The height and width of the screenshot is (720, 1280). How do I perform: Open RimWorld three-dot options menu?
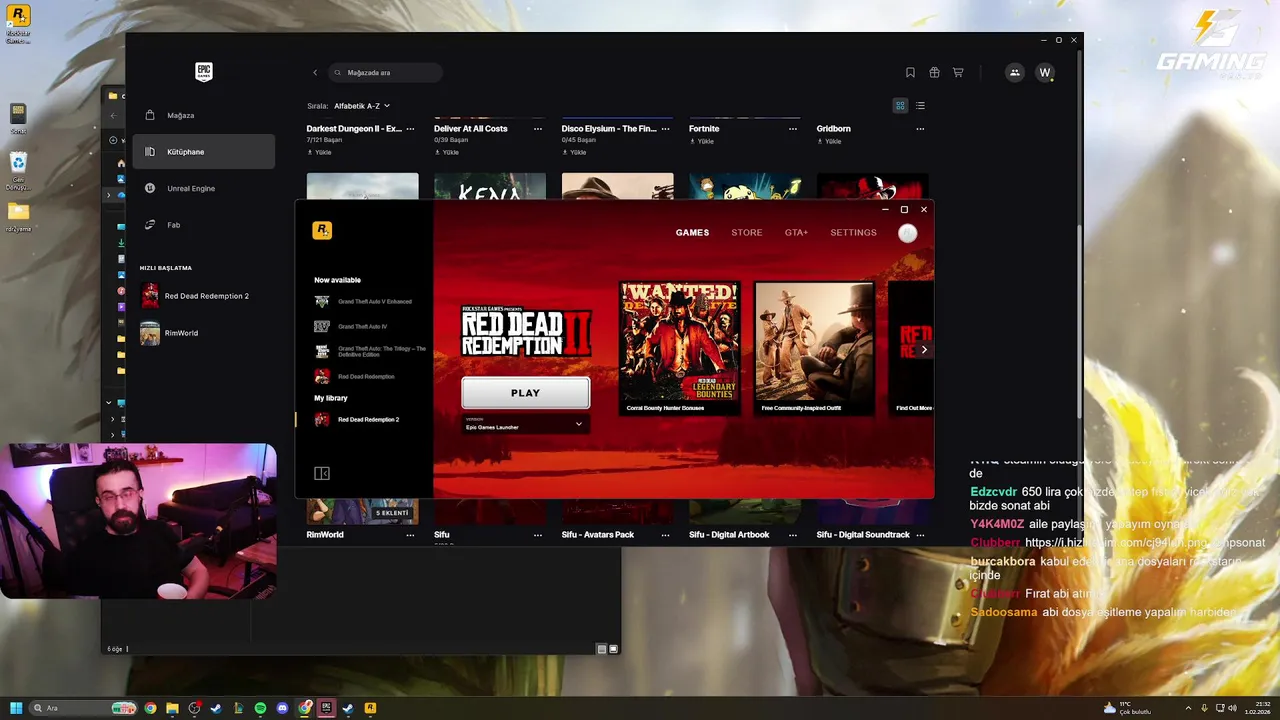410,535
